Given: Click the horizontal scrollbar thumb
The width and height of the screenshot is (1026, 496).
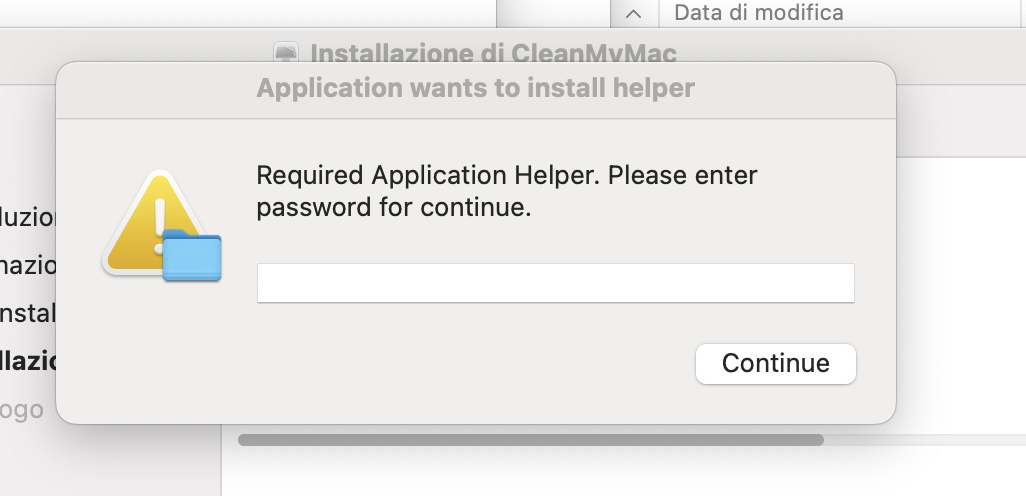Looking at the screenshot, I should tap(531, 440).
